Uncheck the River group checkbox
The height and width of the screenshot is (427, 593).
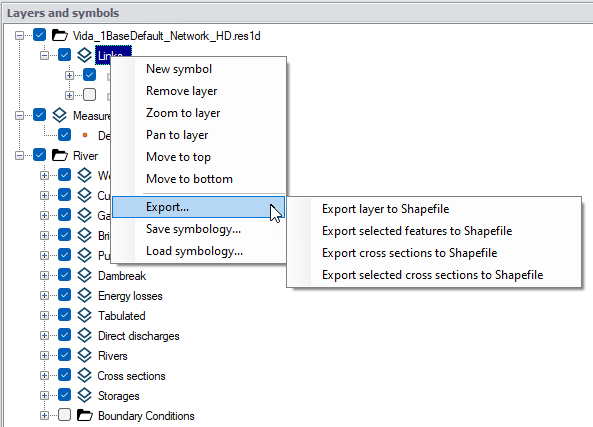[x=39, y=155]
